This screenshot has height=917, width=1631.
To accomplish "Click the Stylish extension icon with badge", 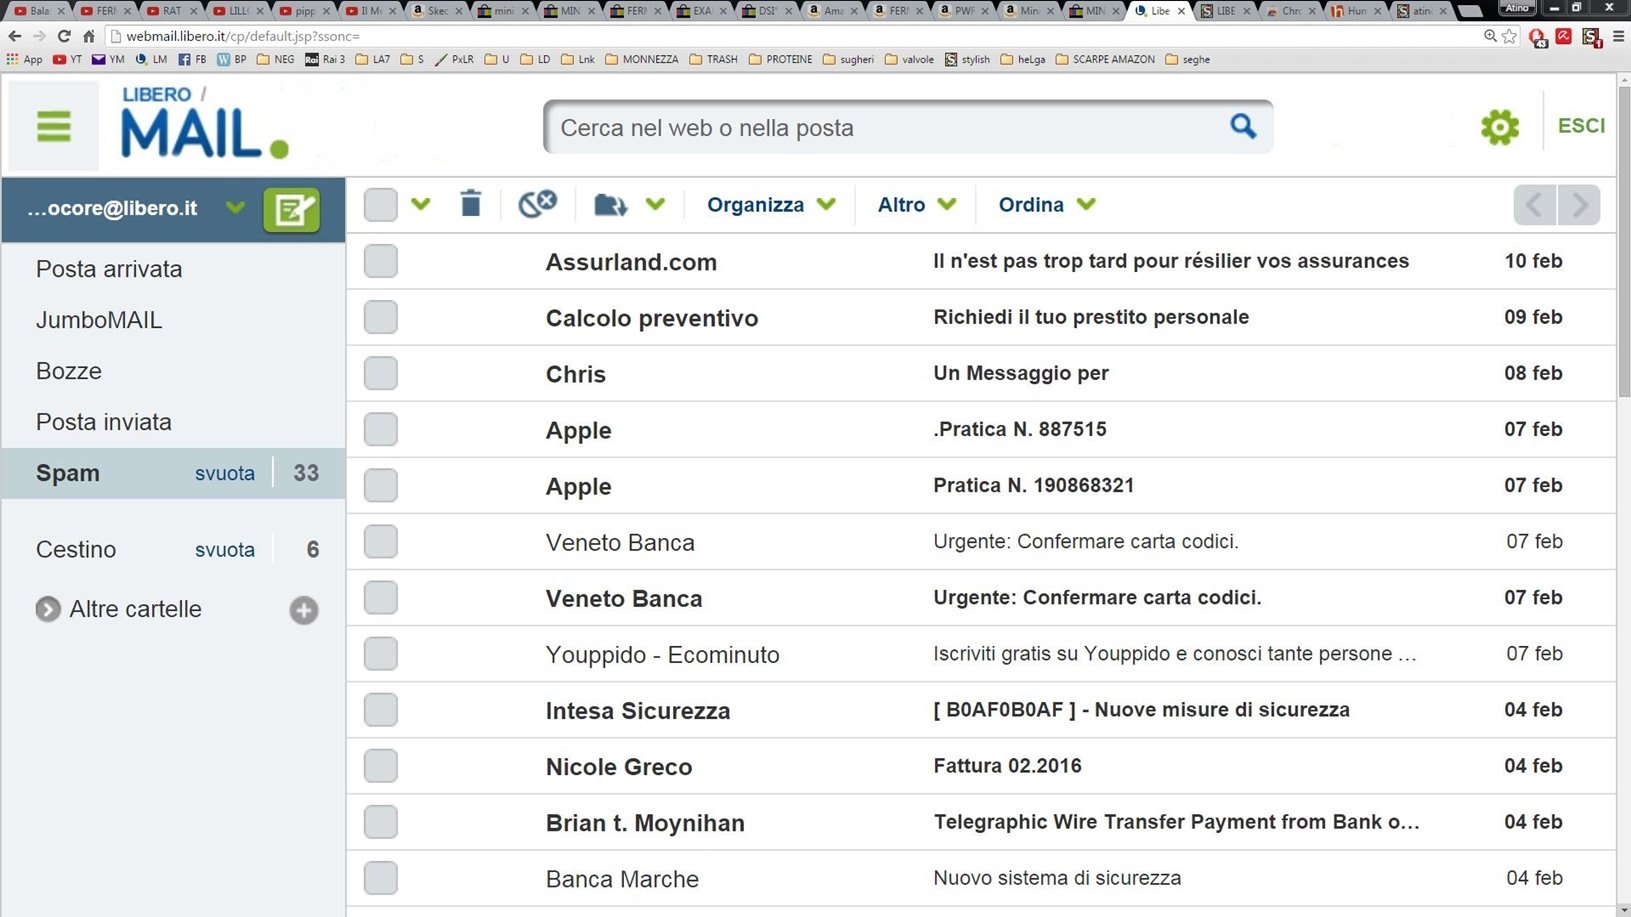I will tap(1592, 37).
